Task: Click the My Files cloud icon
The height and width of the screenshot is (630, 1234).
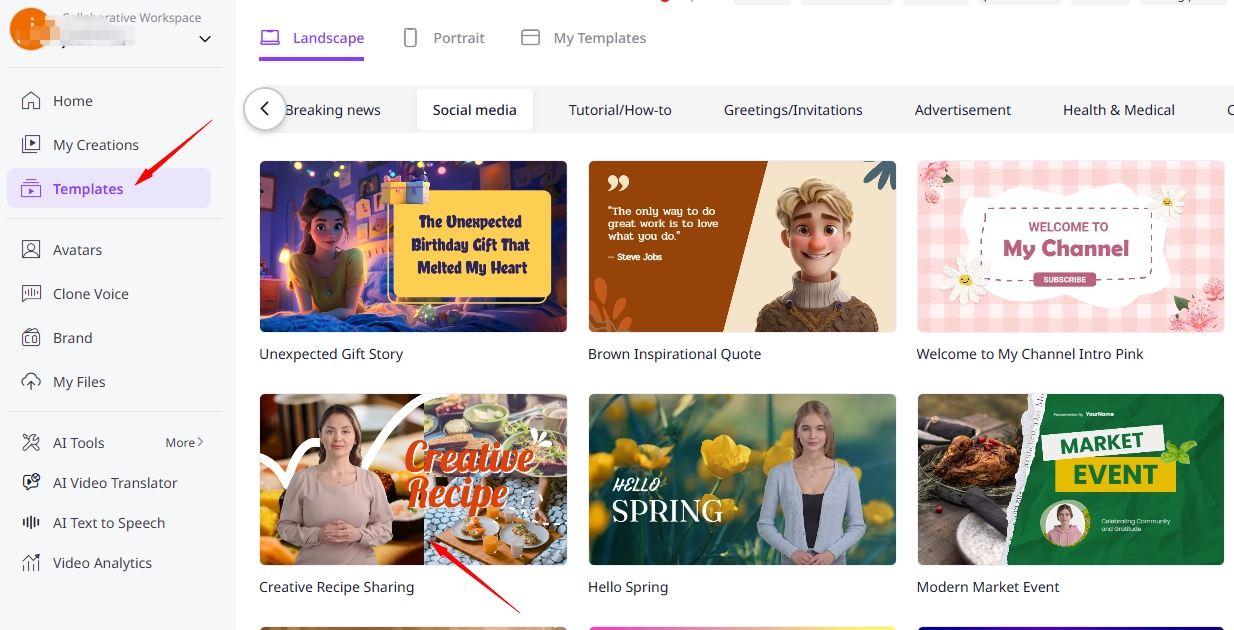Action: click(31, 382)
